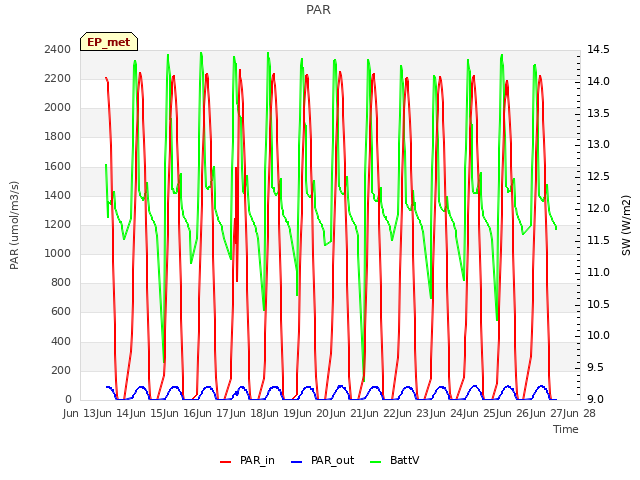The image size is (640, 480).
Task: Click the PAR_in legend entry
Action: coord(247,460)
